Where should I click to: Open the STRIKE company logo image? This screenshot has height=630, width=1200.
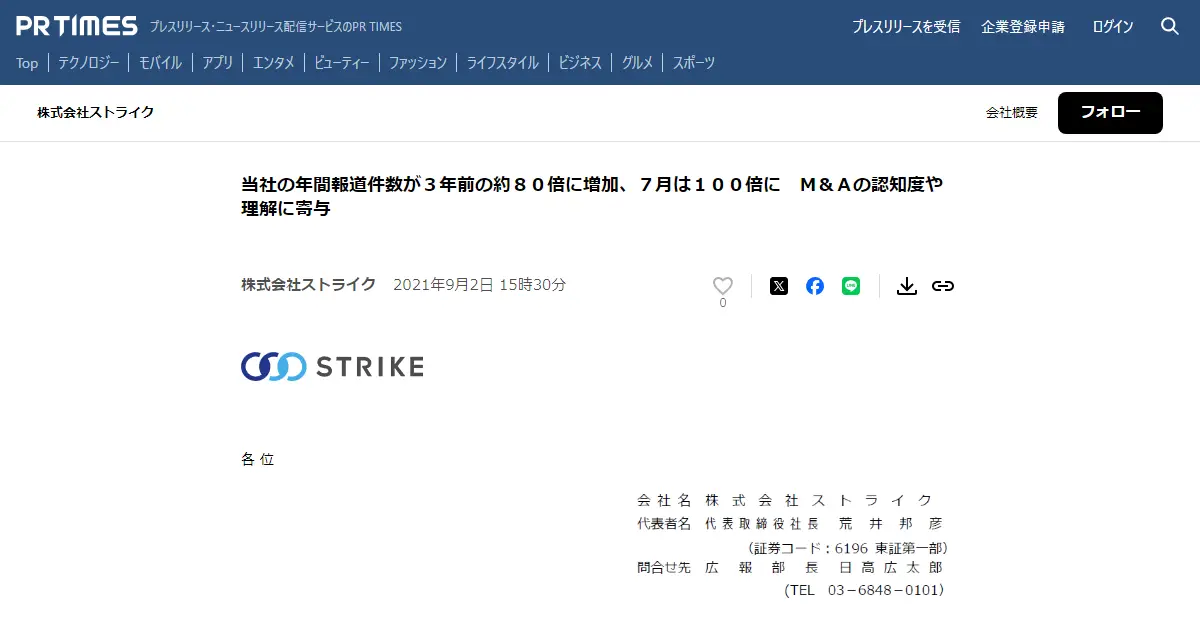click(332, 367)
